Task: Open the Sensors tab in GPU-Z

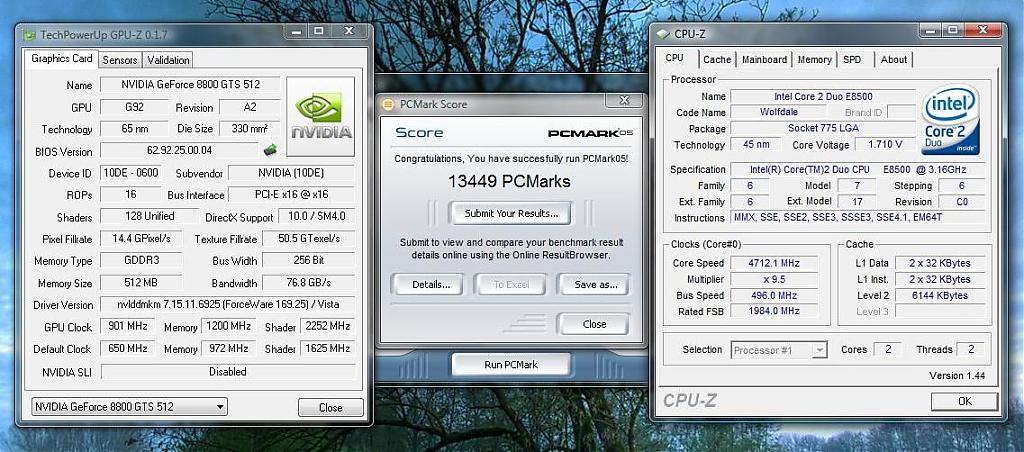Action: click(120, 59)
